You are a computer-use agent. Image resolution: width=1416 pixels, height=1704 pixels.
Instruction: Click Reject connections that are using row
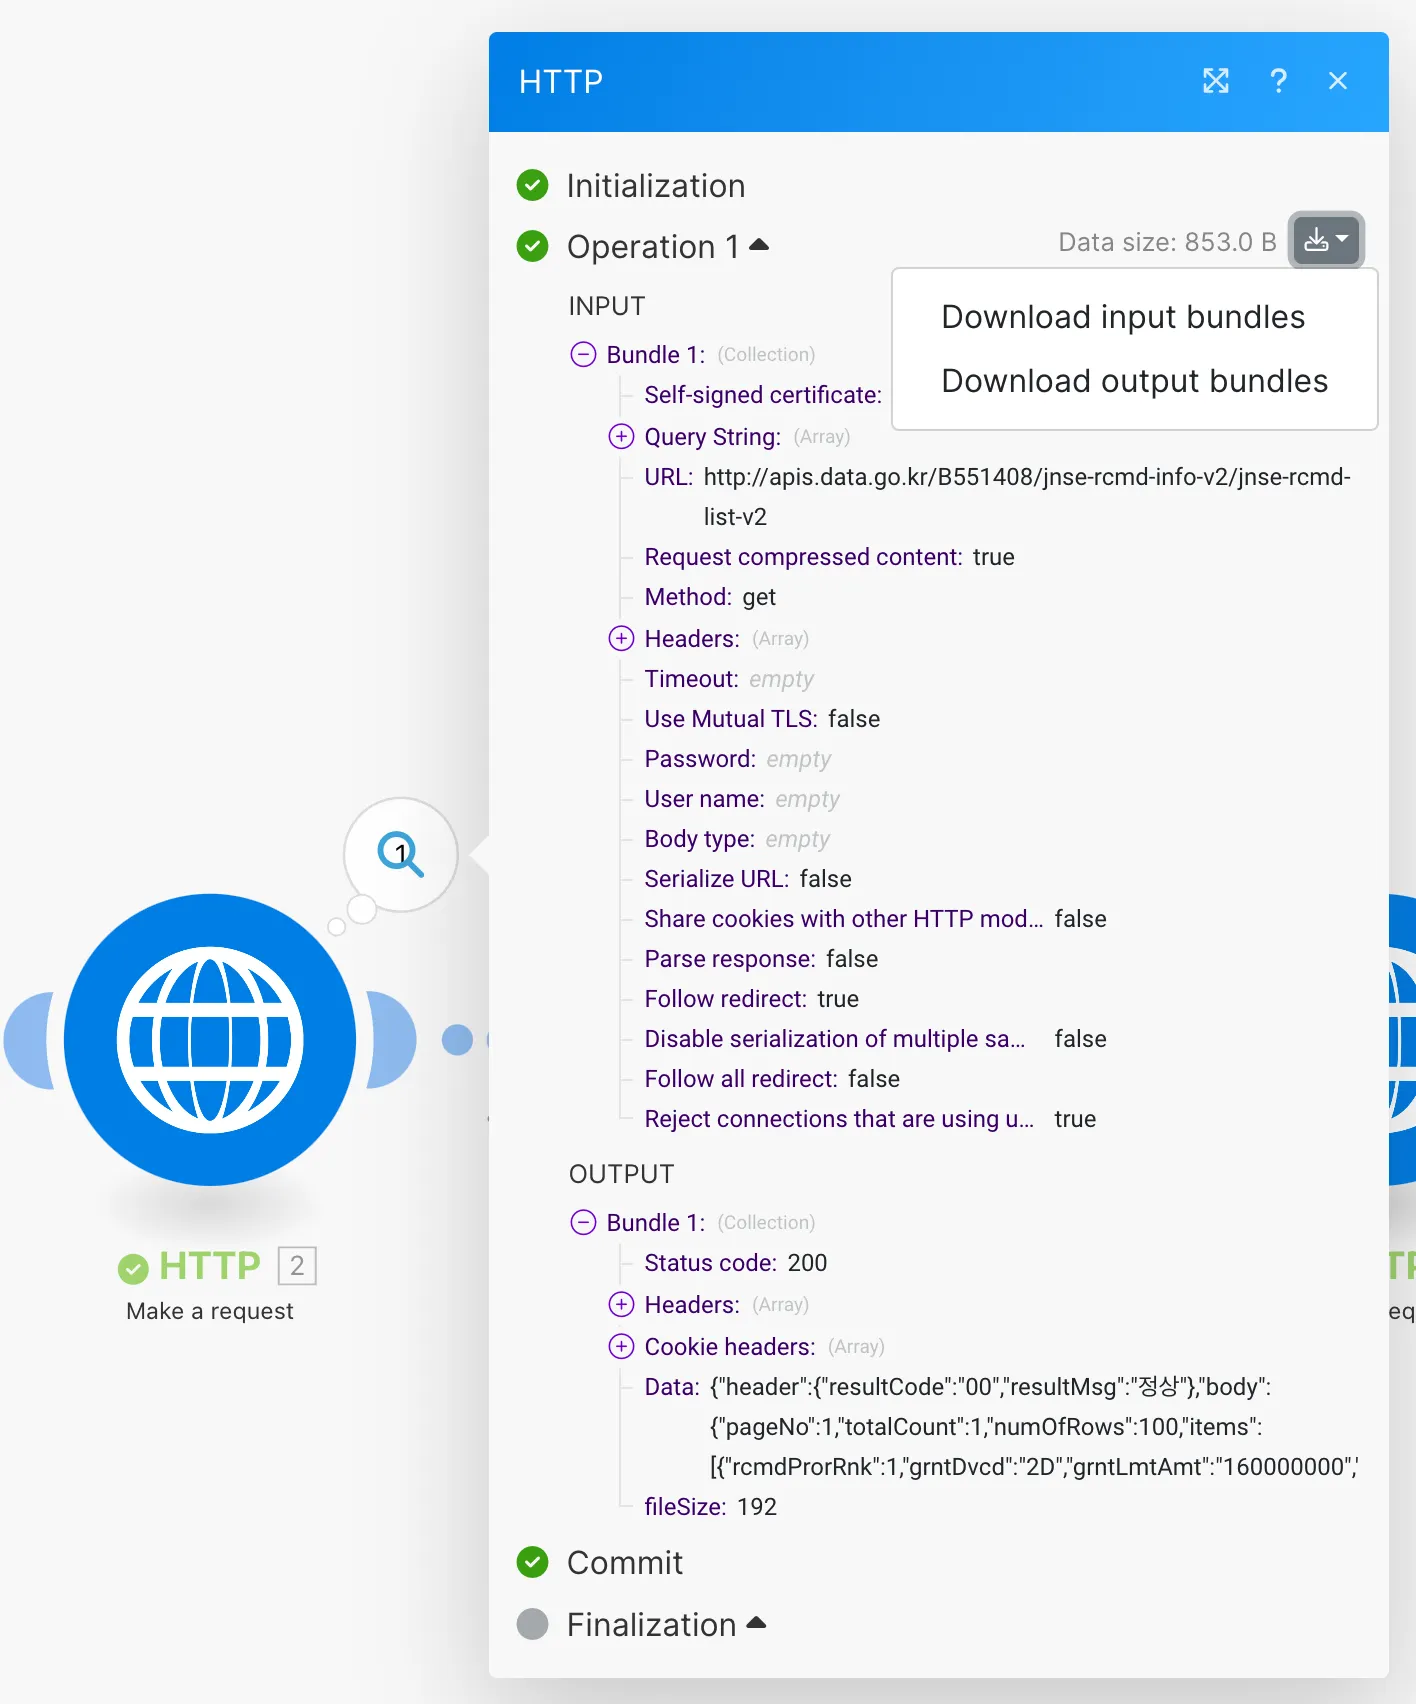(870, 1119)
